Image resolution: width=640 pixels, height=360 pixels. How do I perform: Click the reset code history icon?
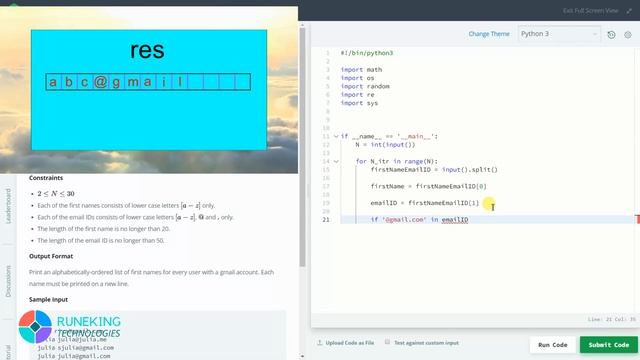click(611, 35)
